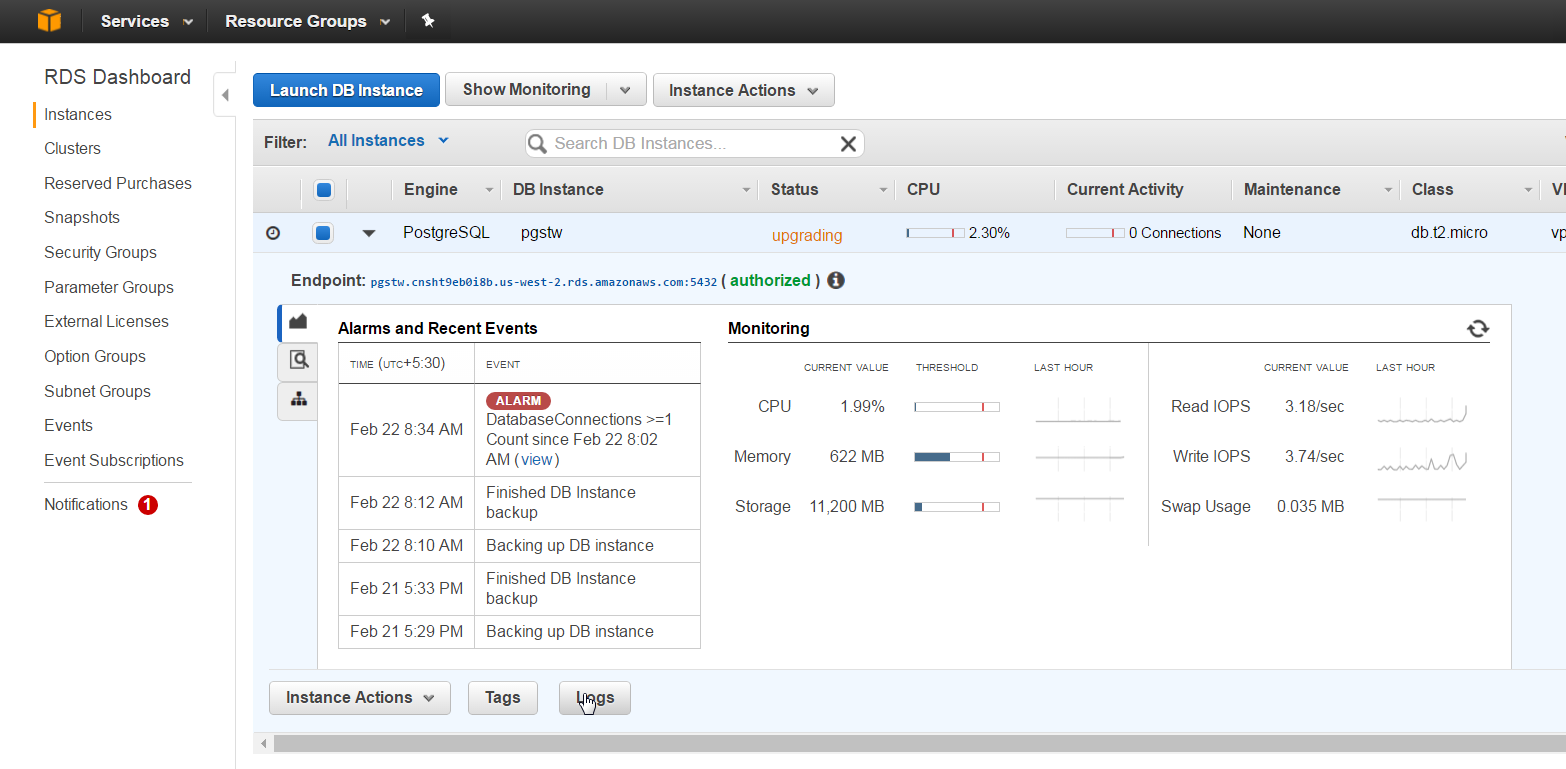Click the Show Monitoring button
Viewport: 1566px width, 769px height.
click(526, 90)
